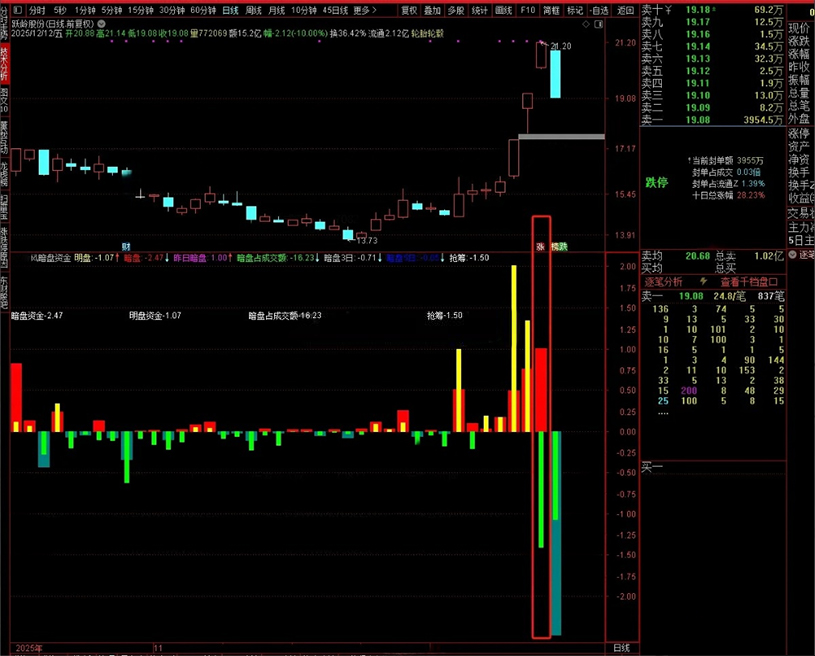Click the 卖均 20.68 value
This screenshot has height=656, width=815.
tap(698, 256)
